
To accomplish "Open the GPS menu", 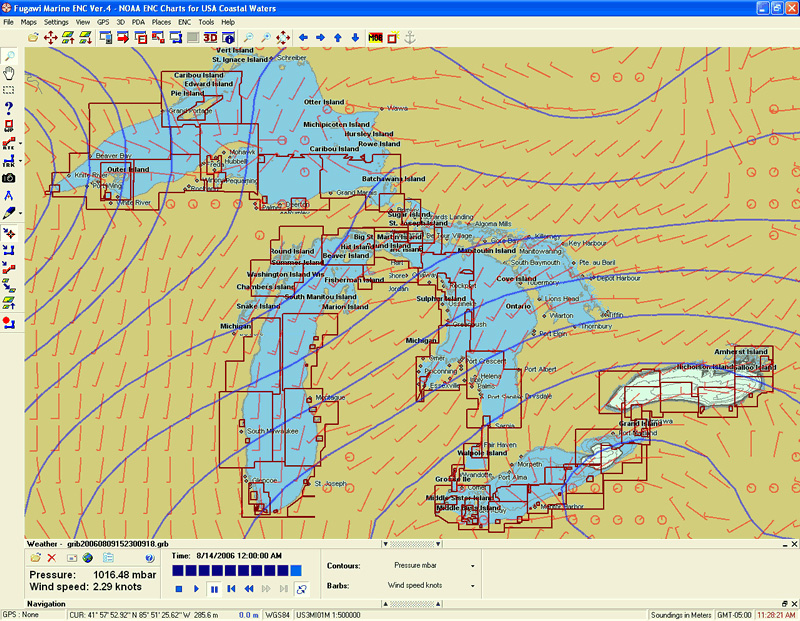I will pos(103,22).
